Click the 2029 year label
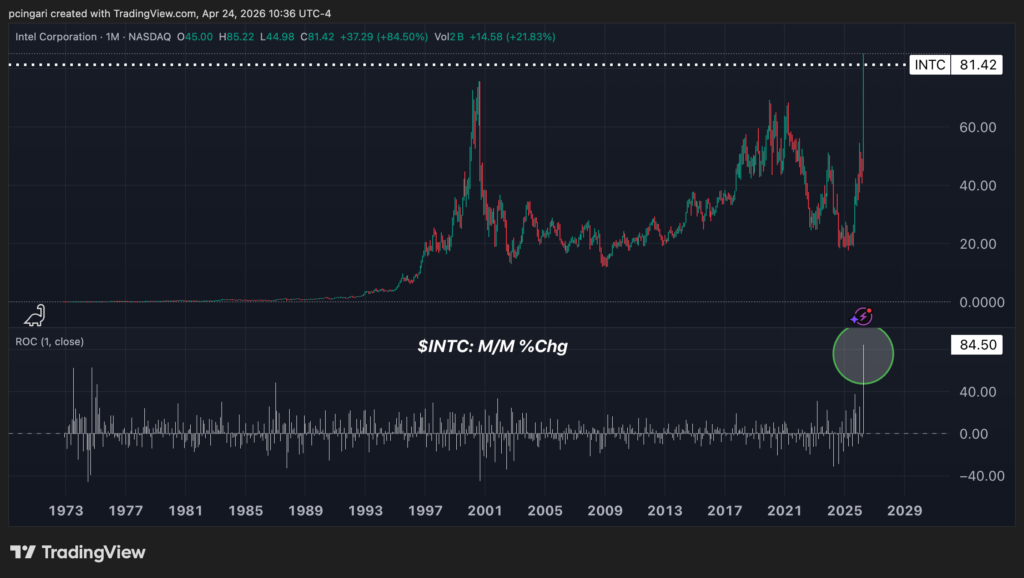Screen dimensions: 1024x578 pyautogui.click(x=904, y=511)
